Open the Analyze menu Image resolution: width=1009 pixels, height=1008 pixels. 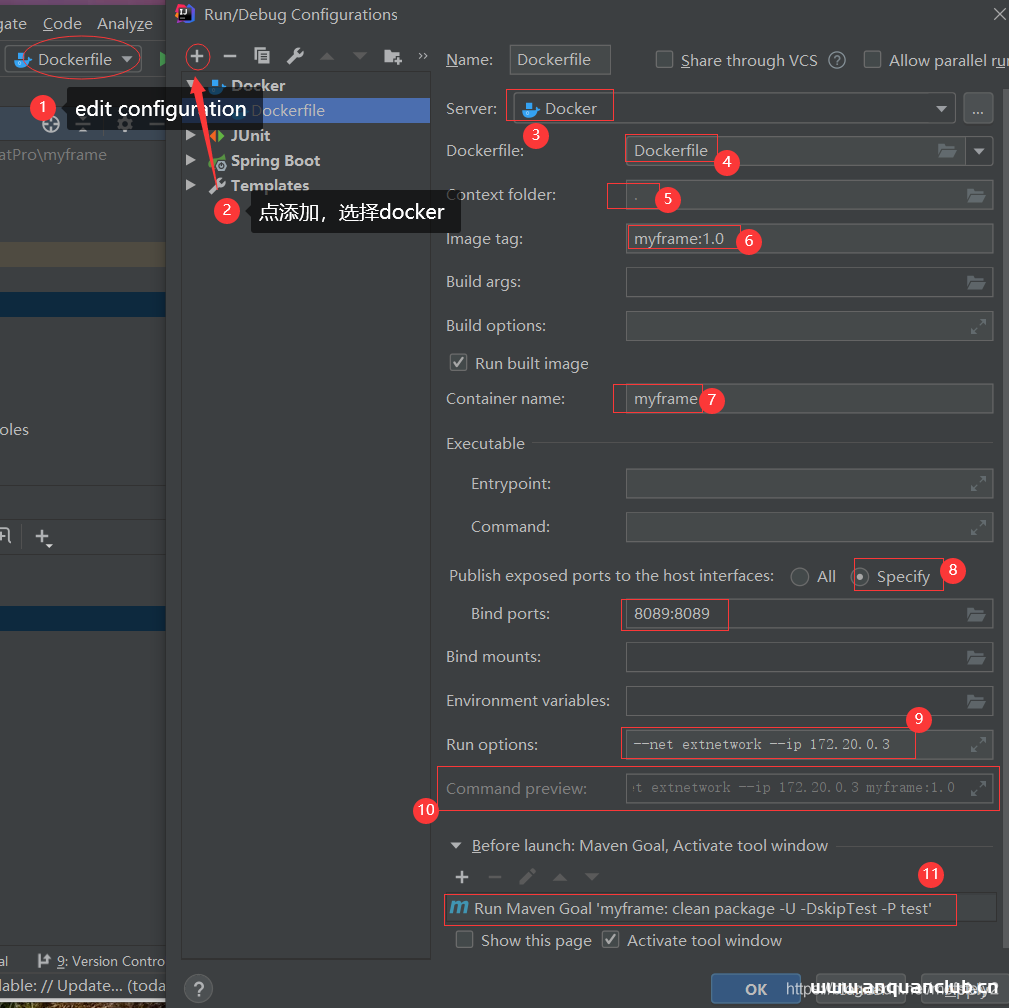125,23
